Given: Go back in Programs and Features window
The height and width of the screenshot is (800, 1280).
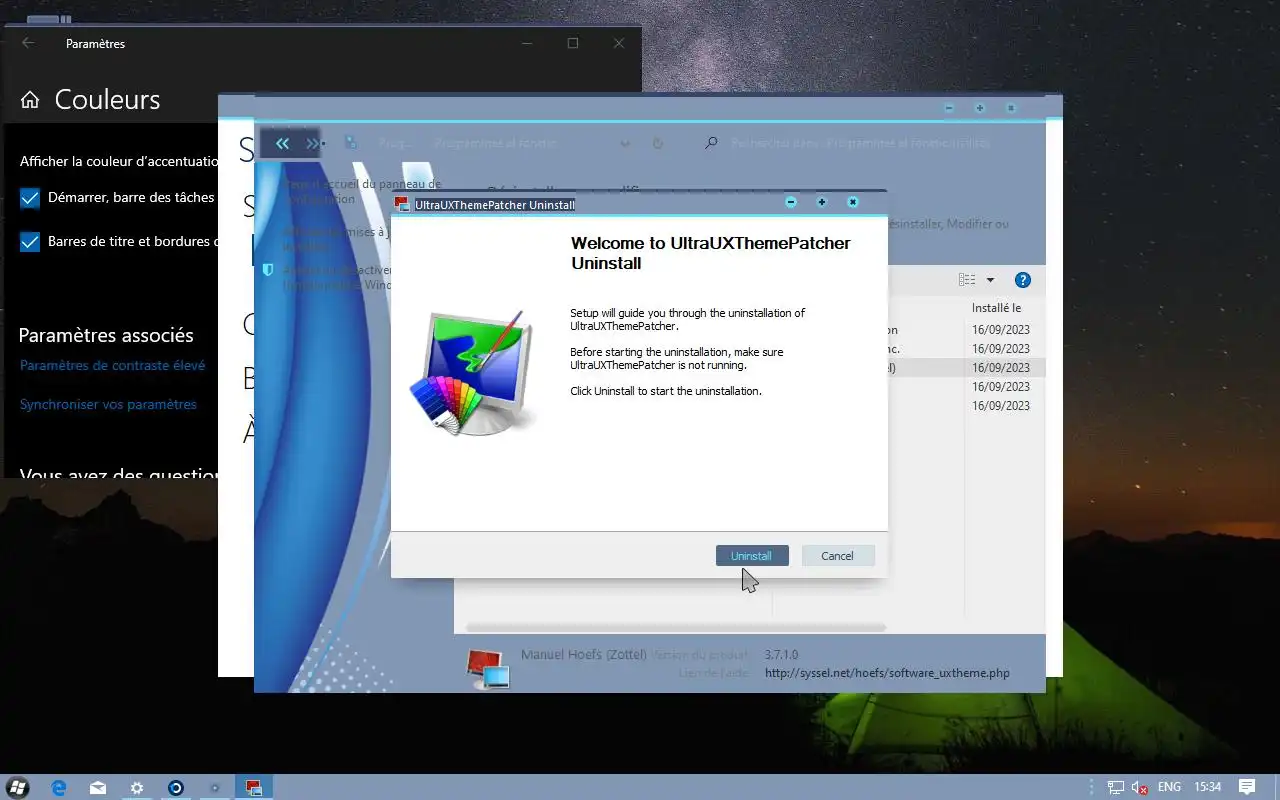Looking at the screenshot, I should 282,144.
